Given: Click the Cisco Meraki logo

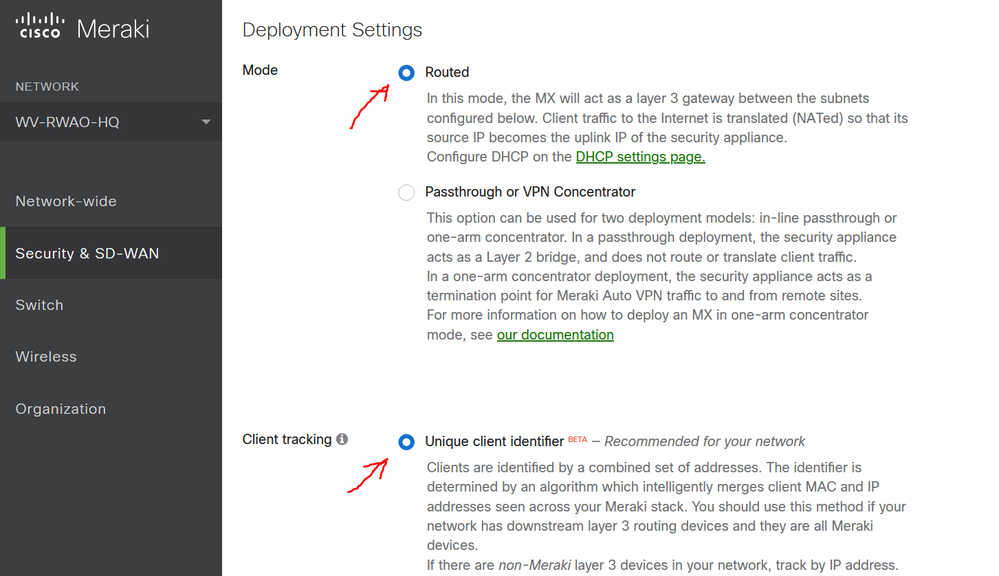Looking at the screenshot, I should coord(82,27).
